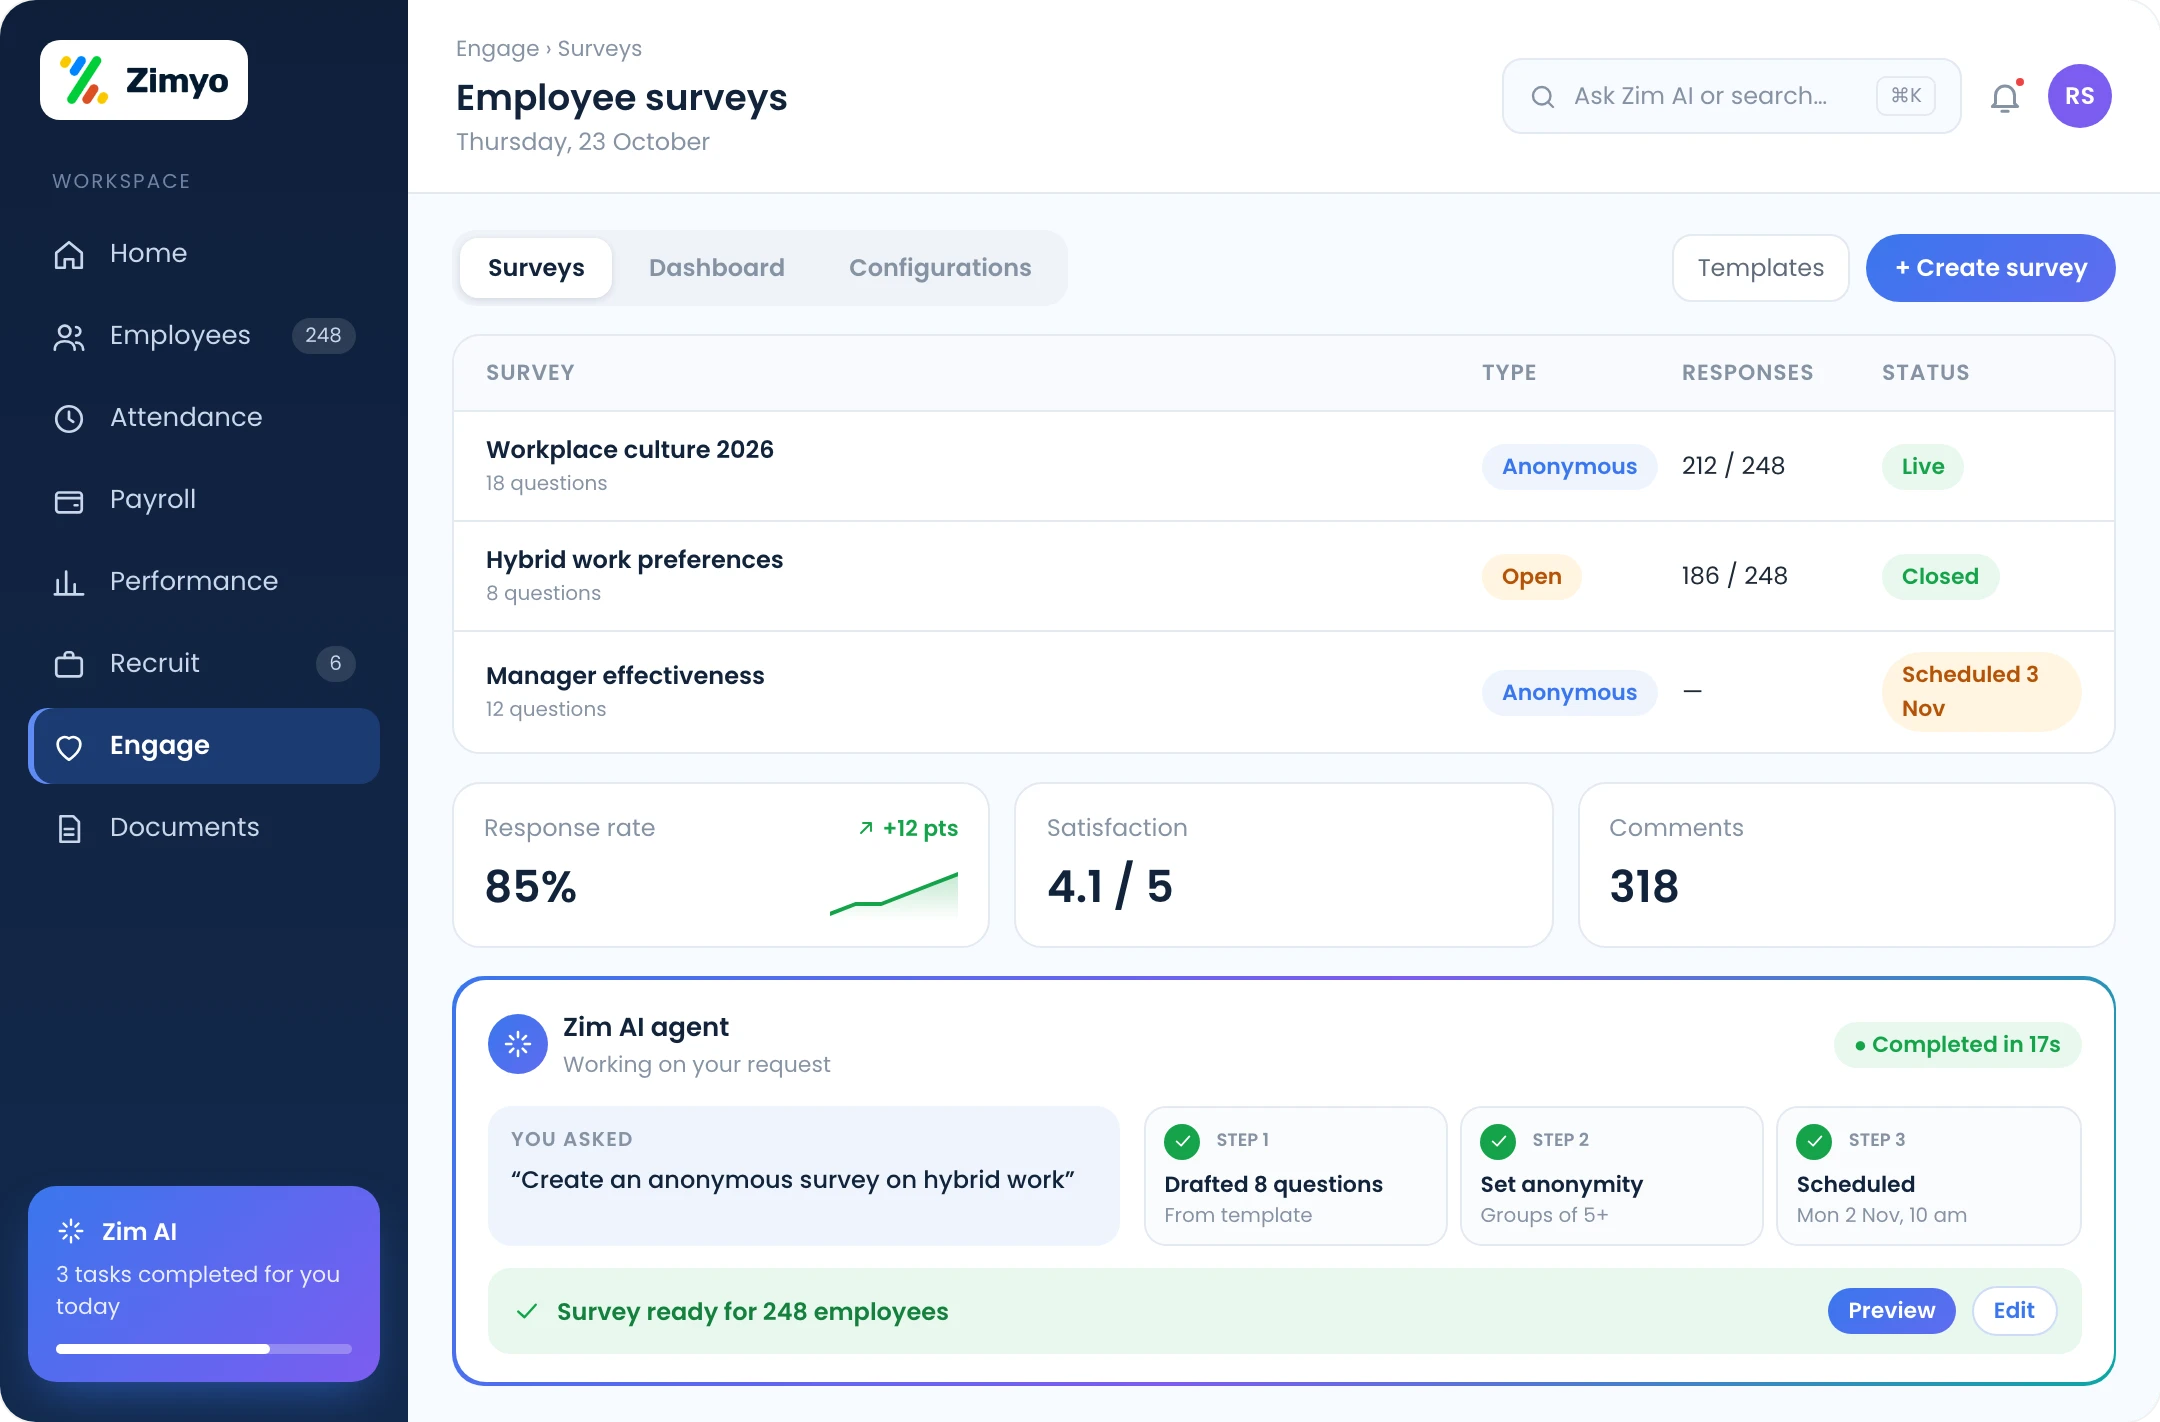Click the Engage heart icon
Viewport: 2160px width, 1422px height.
coord(69,746)
